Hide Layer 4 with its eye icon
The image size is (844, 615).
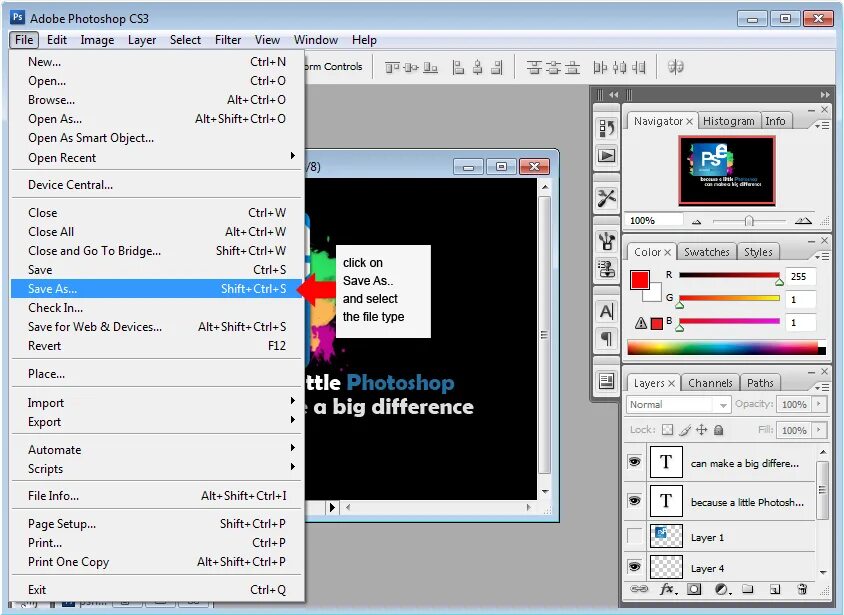[635, 567]
